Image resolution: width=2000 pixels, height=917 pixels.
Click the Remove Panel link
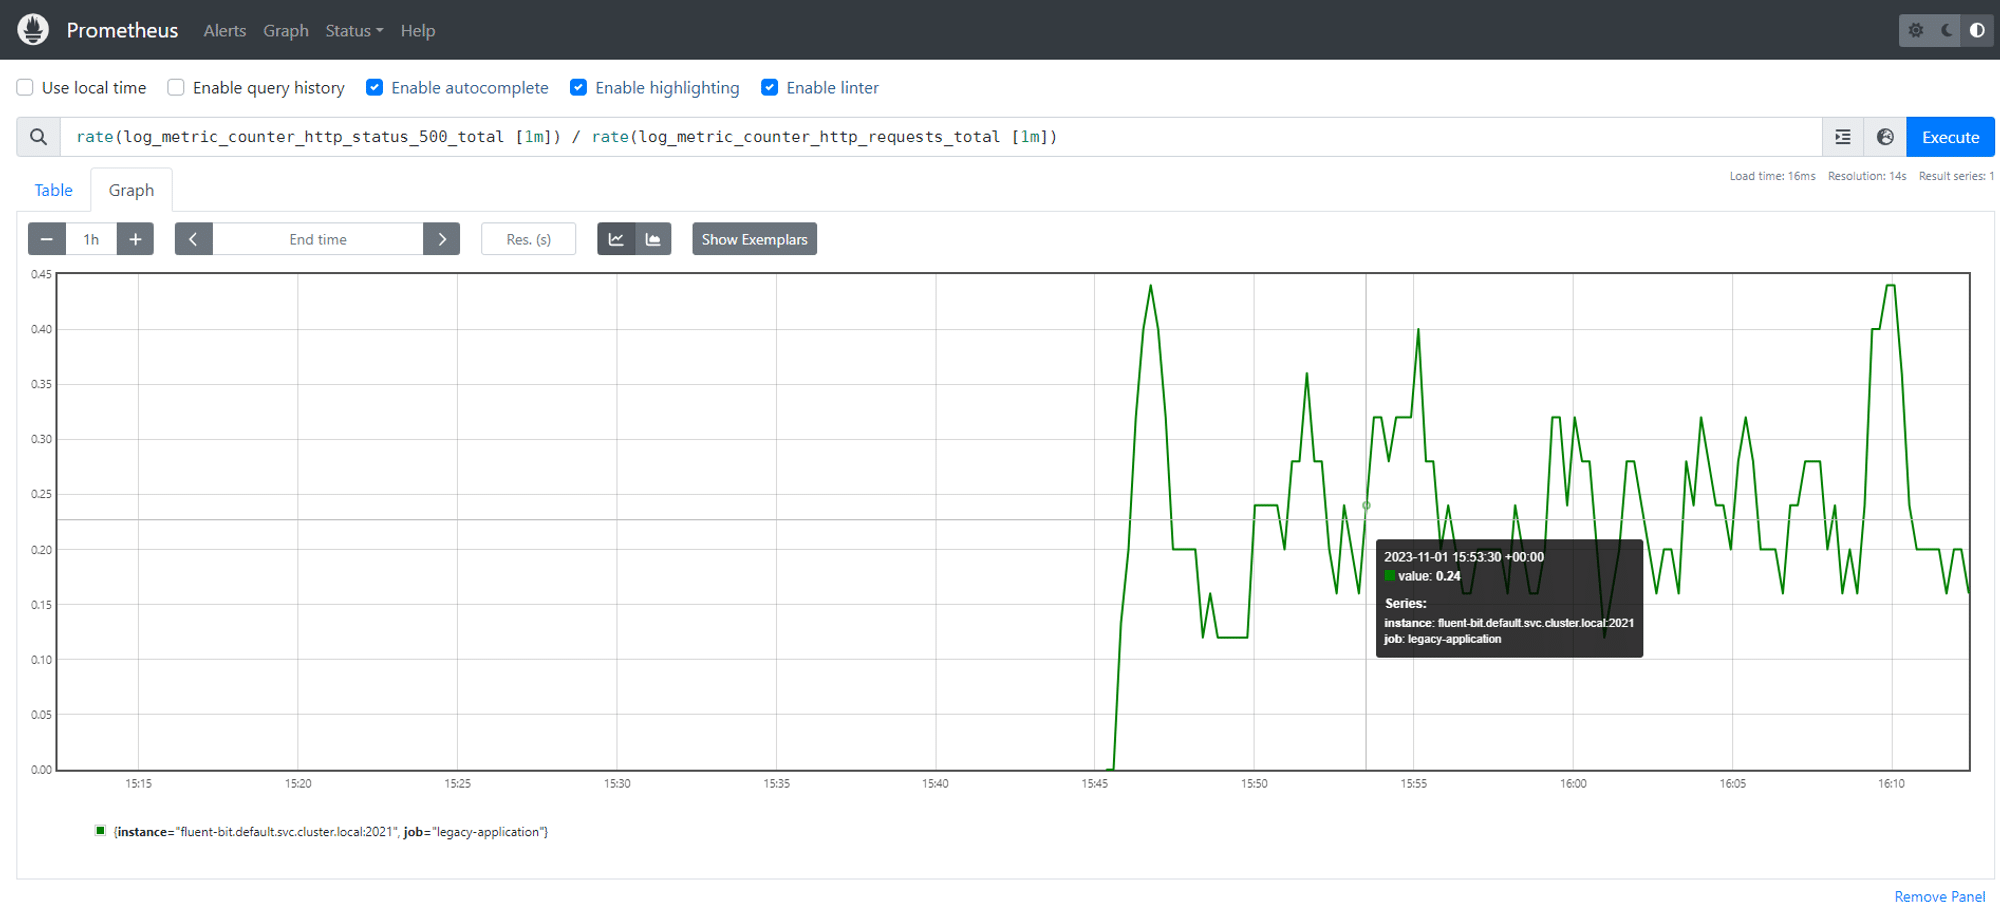[x=1939, y=896]
